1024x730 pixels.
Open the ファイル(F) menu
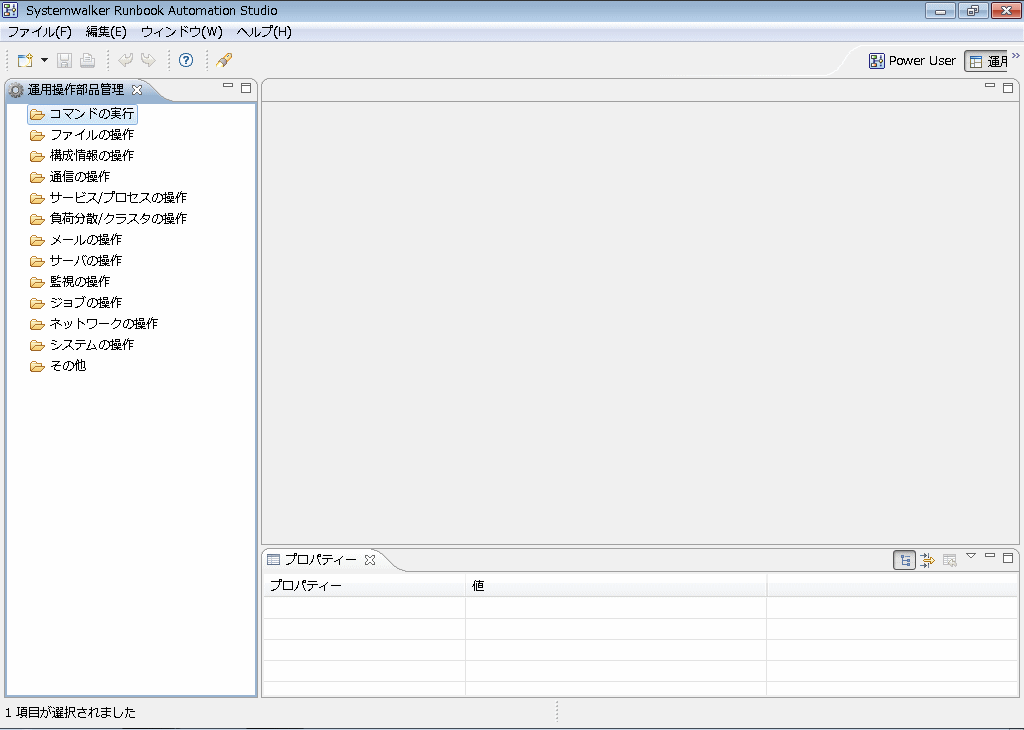coord(39,32)
